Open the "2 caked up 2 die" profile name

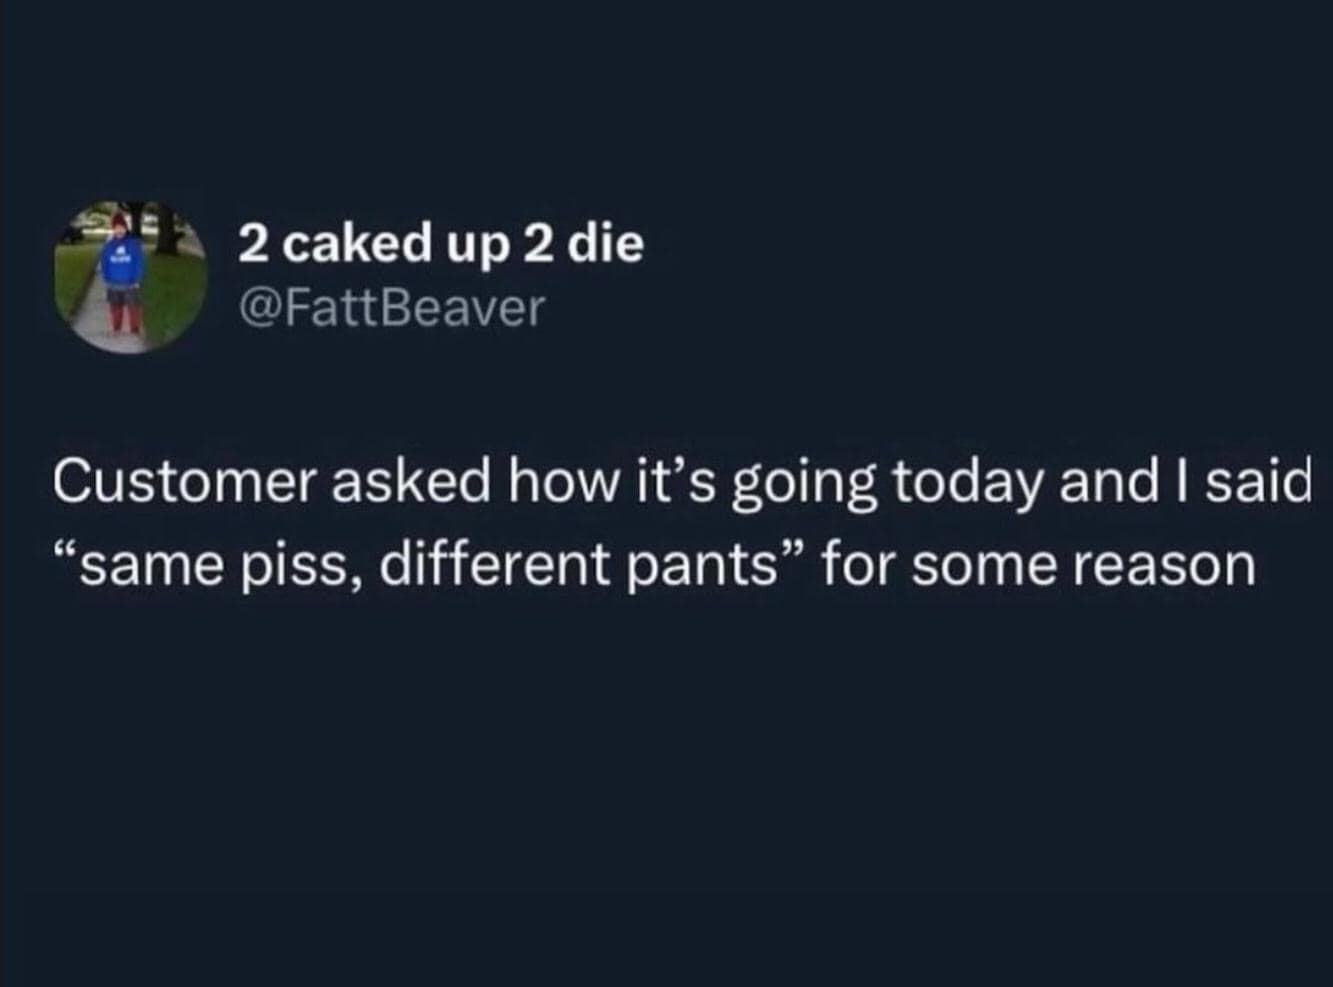[x=441, y=243]
